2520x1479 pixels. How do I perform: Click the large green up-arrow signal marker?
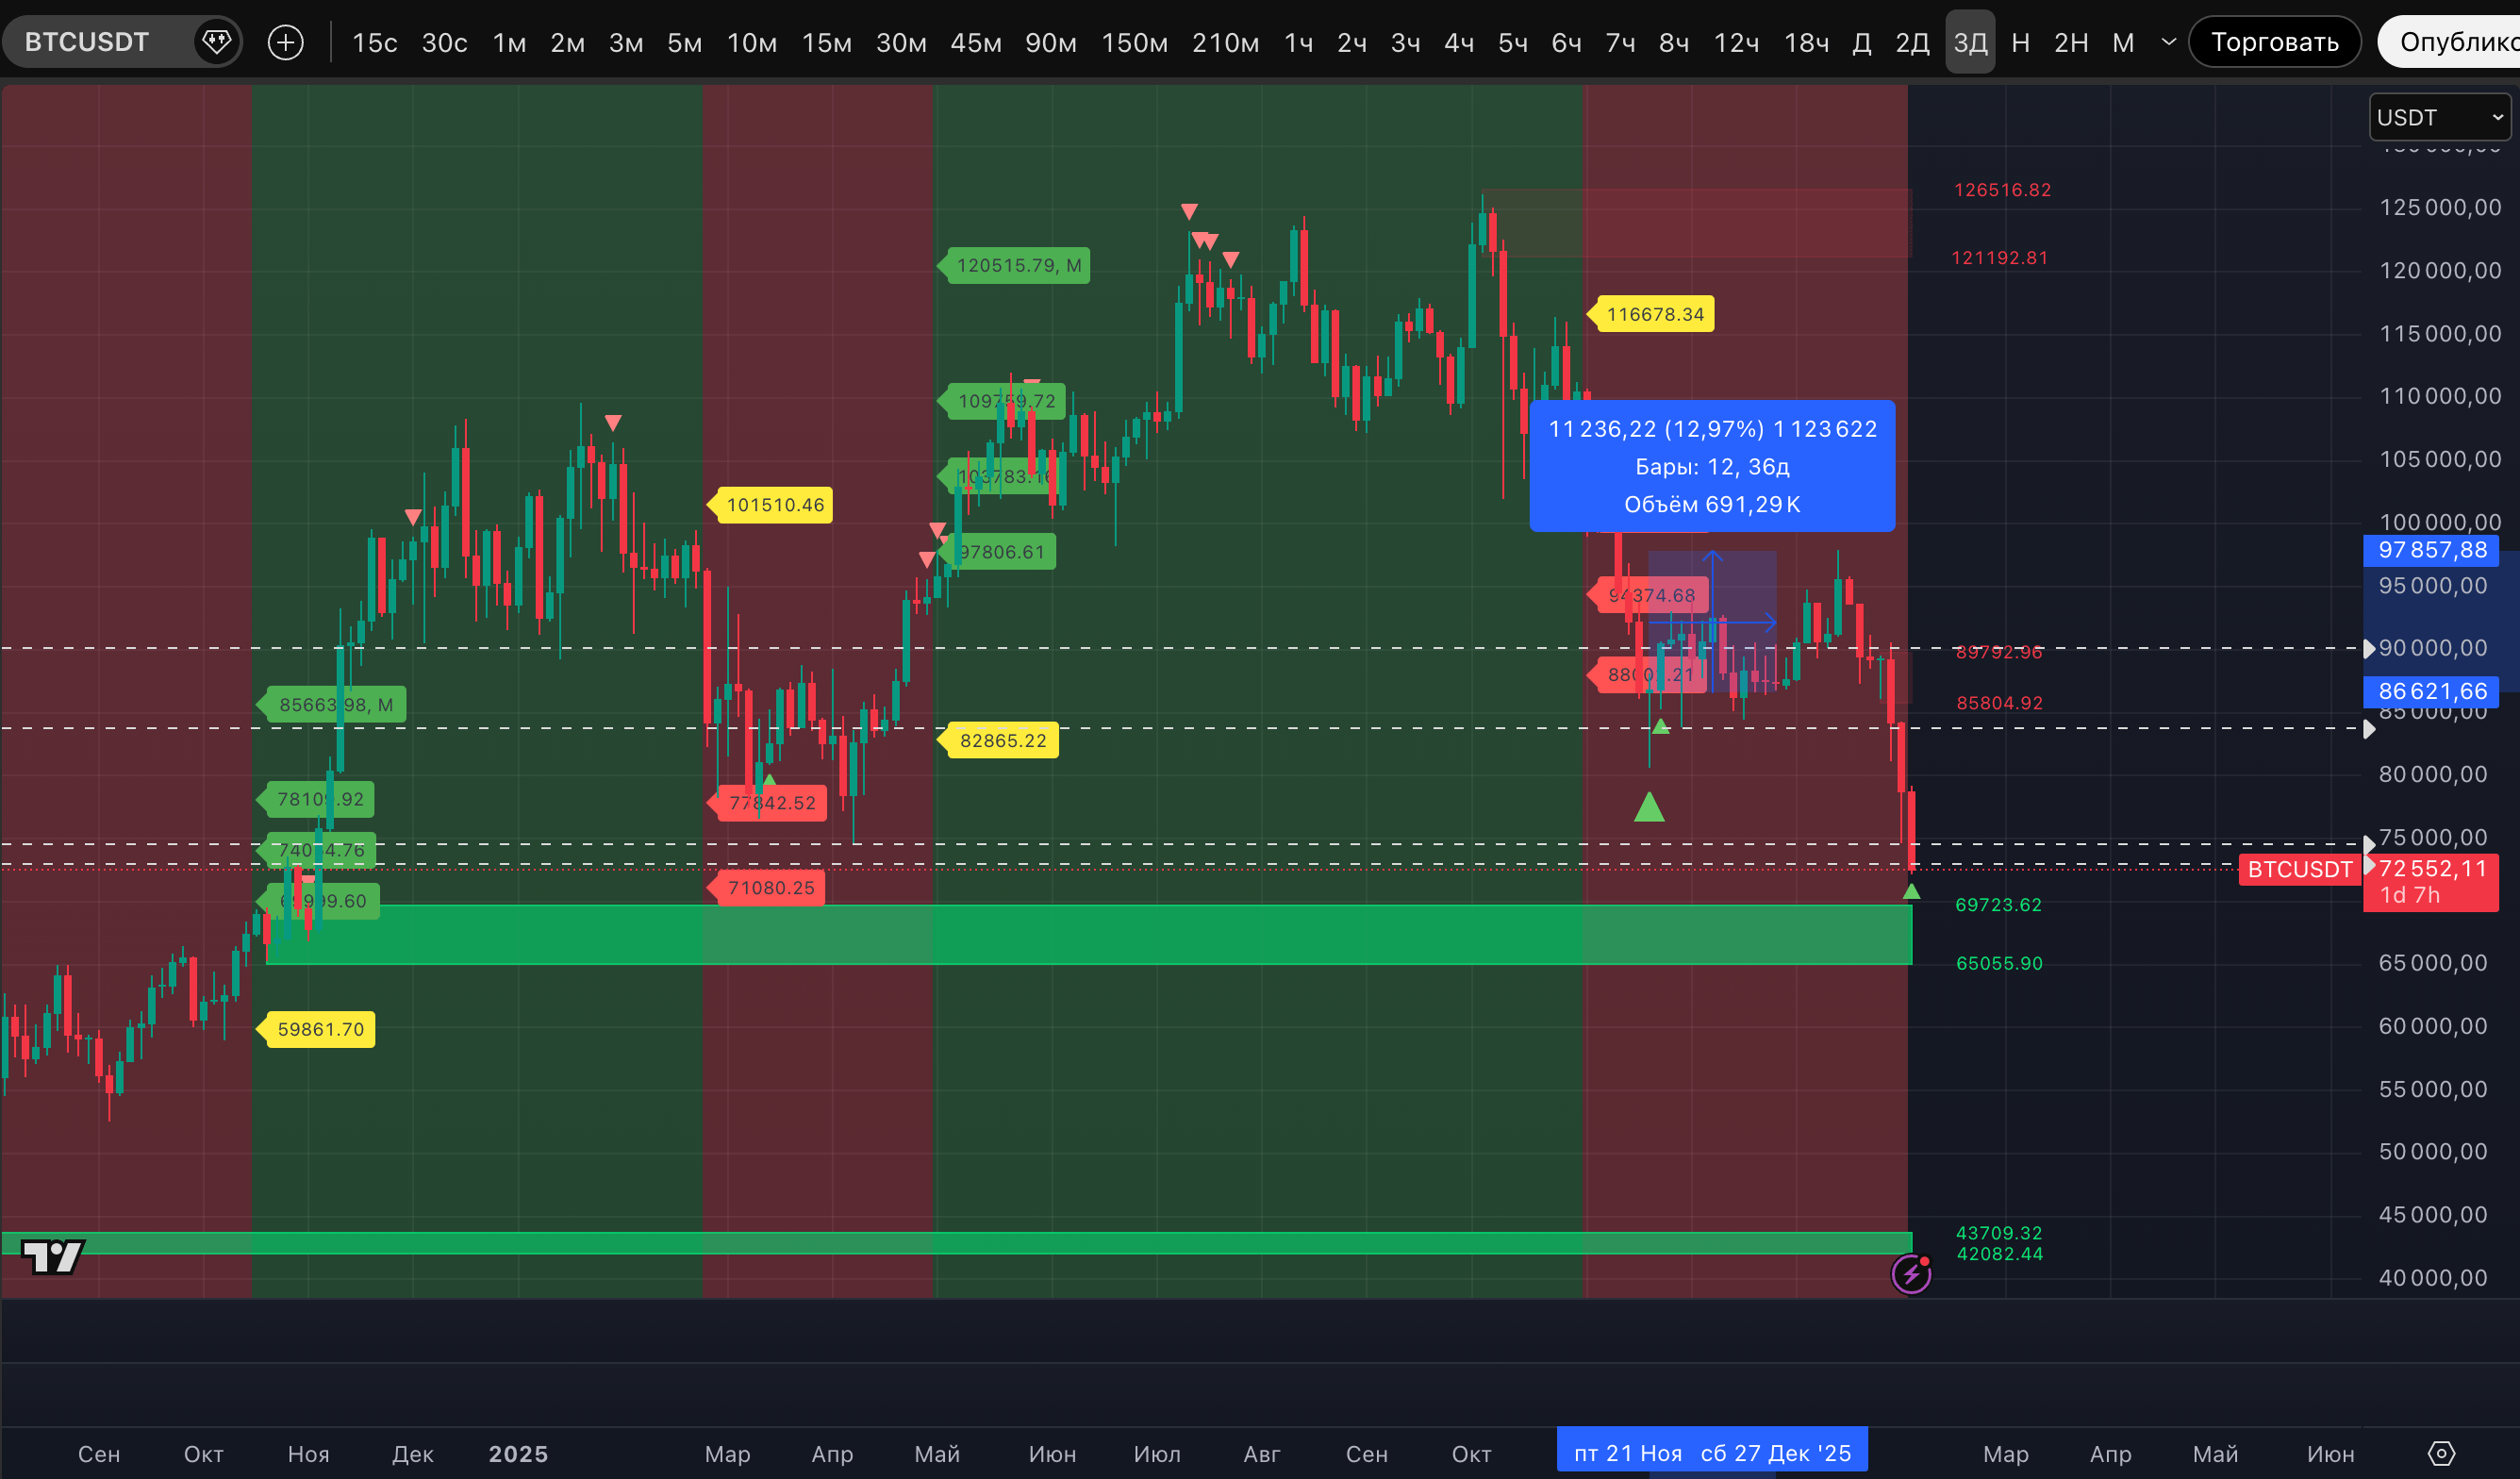pos(1649,807)
